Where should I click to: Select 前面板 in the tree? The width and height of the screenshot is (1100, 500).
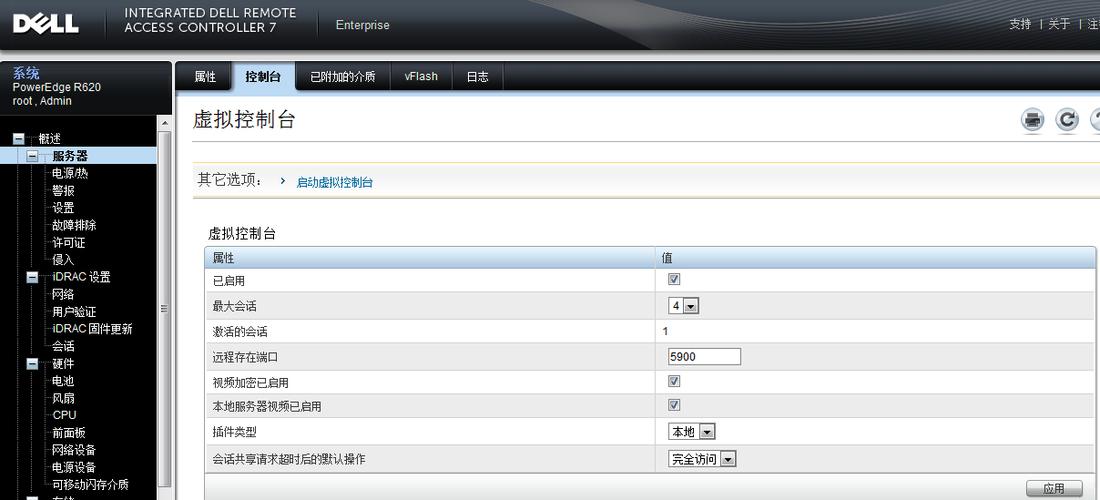69,433
